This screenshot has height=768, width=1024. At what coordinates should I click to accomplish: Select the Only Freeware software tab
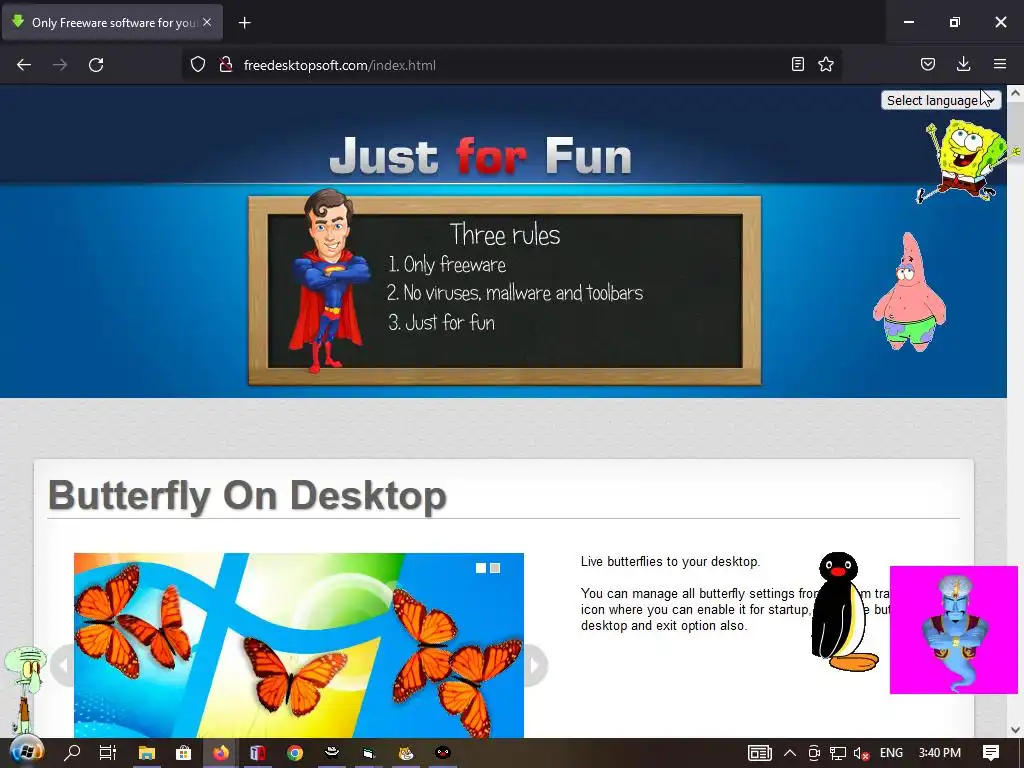(x=112, y=23)
